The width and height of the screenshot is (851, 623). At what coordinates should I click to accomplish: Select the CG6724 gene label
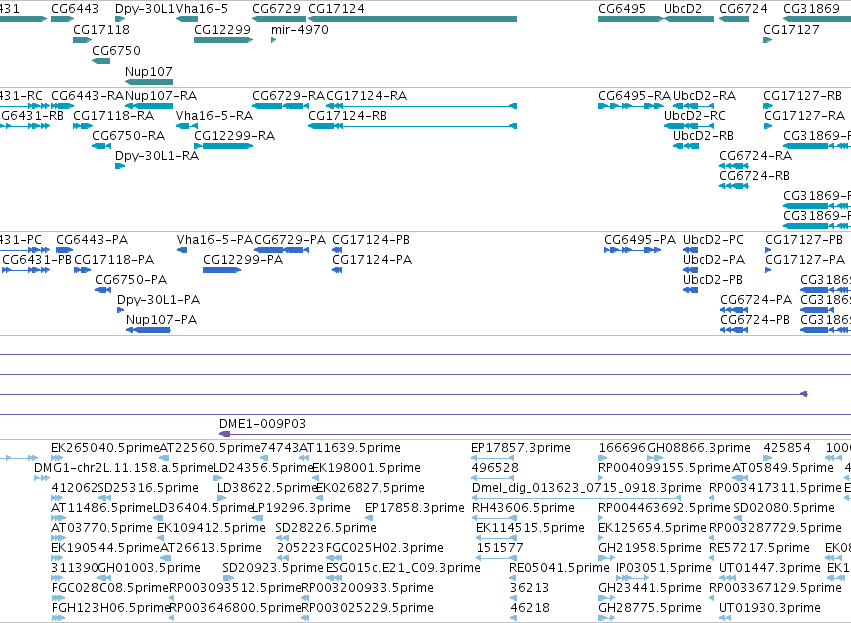coord(743,9)
